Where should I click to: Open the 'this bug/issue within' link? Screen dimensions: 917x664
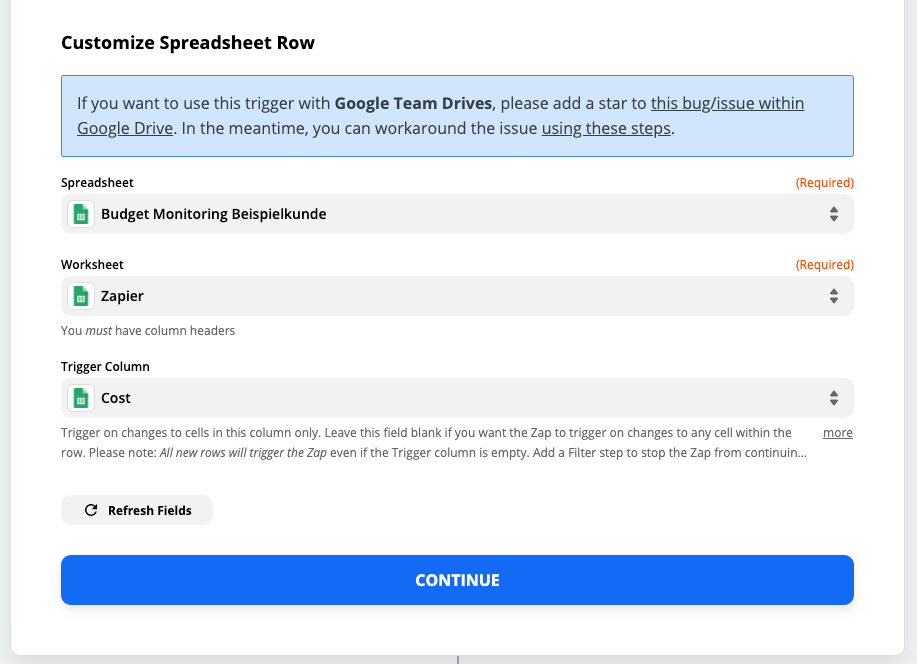point(728,104)
